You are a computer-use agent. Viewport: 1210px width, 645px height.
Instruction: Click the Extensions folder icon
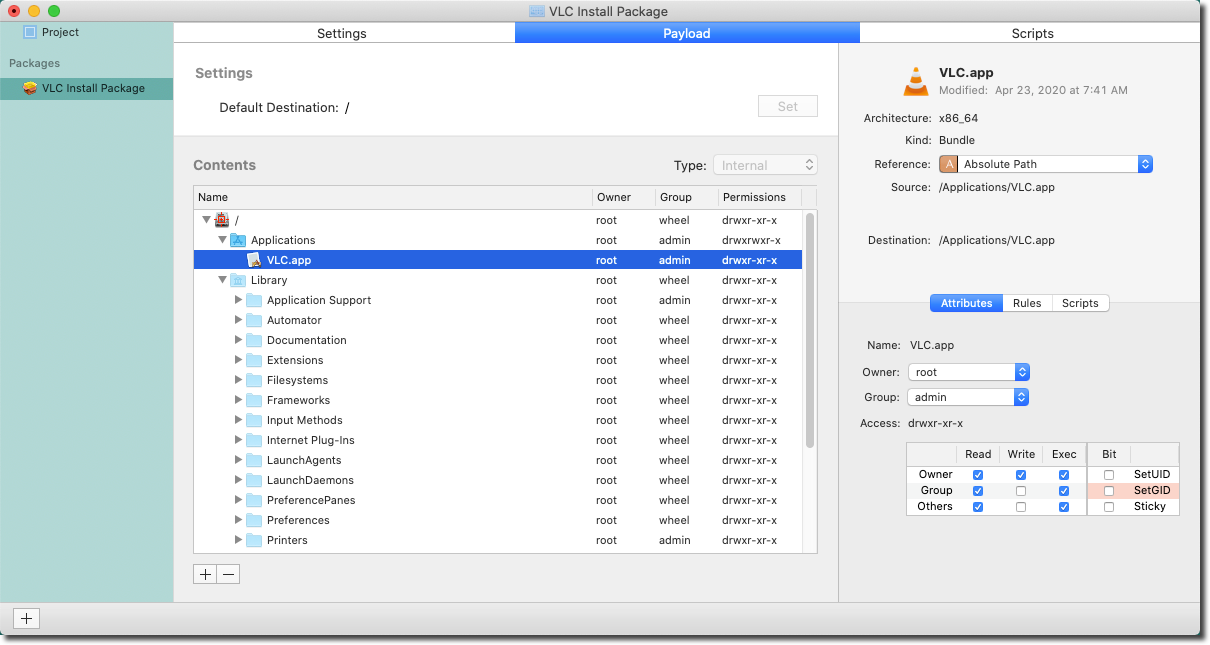point(254,360)
